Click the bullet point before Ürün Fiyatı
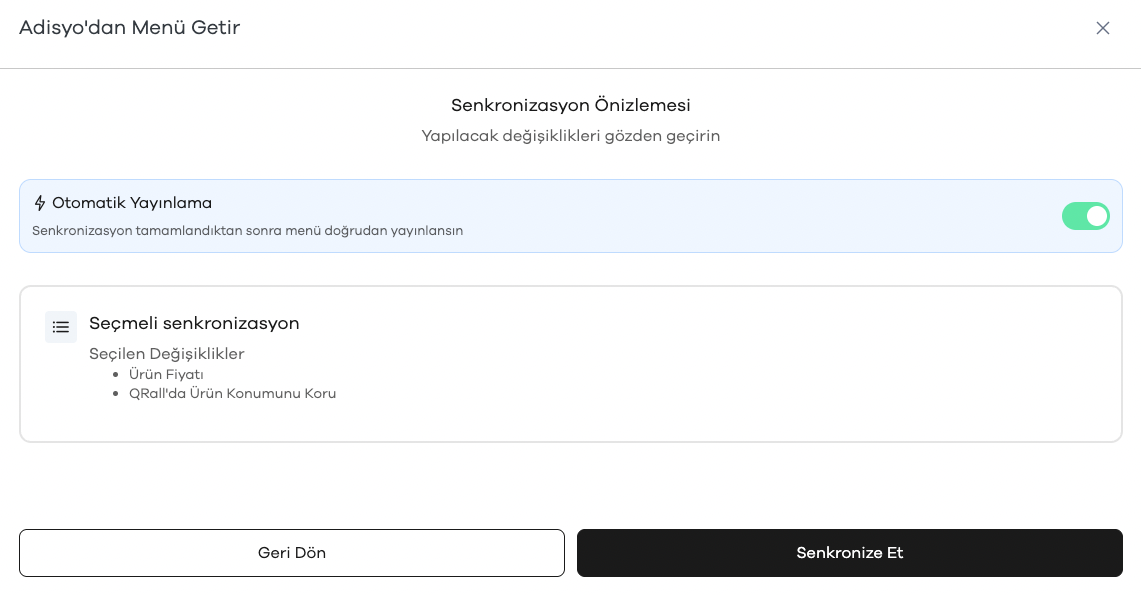The height and width of the screenshot is (595, 1141). coord(116,375)
